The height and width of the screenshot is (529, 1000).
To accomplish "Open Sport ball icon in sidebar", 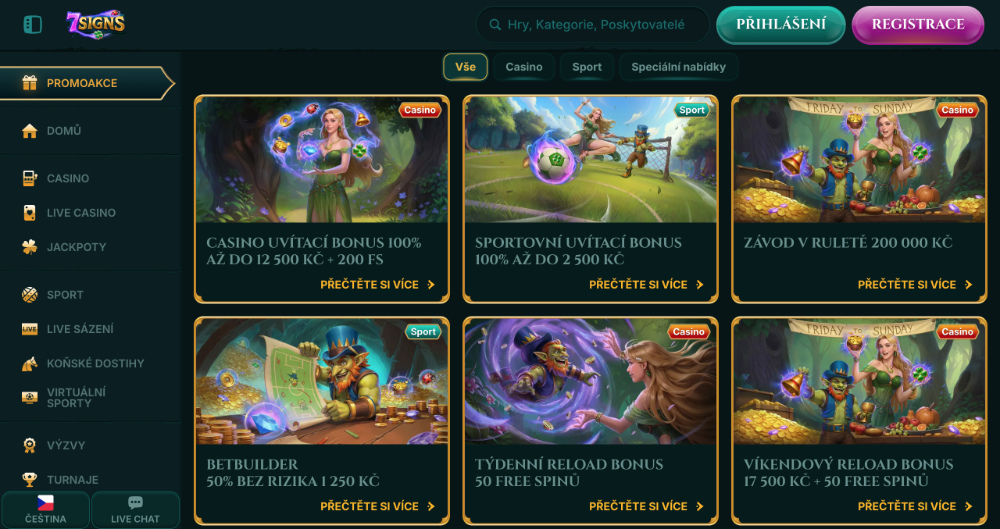I will pyautogui.click(x=29, y=295).
